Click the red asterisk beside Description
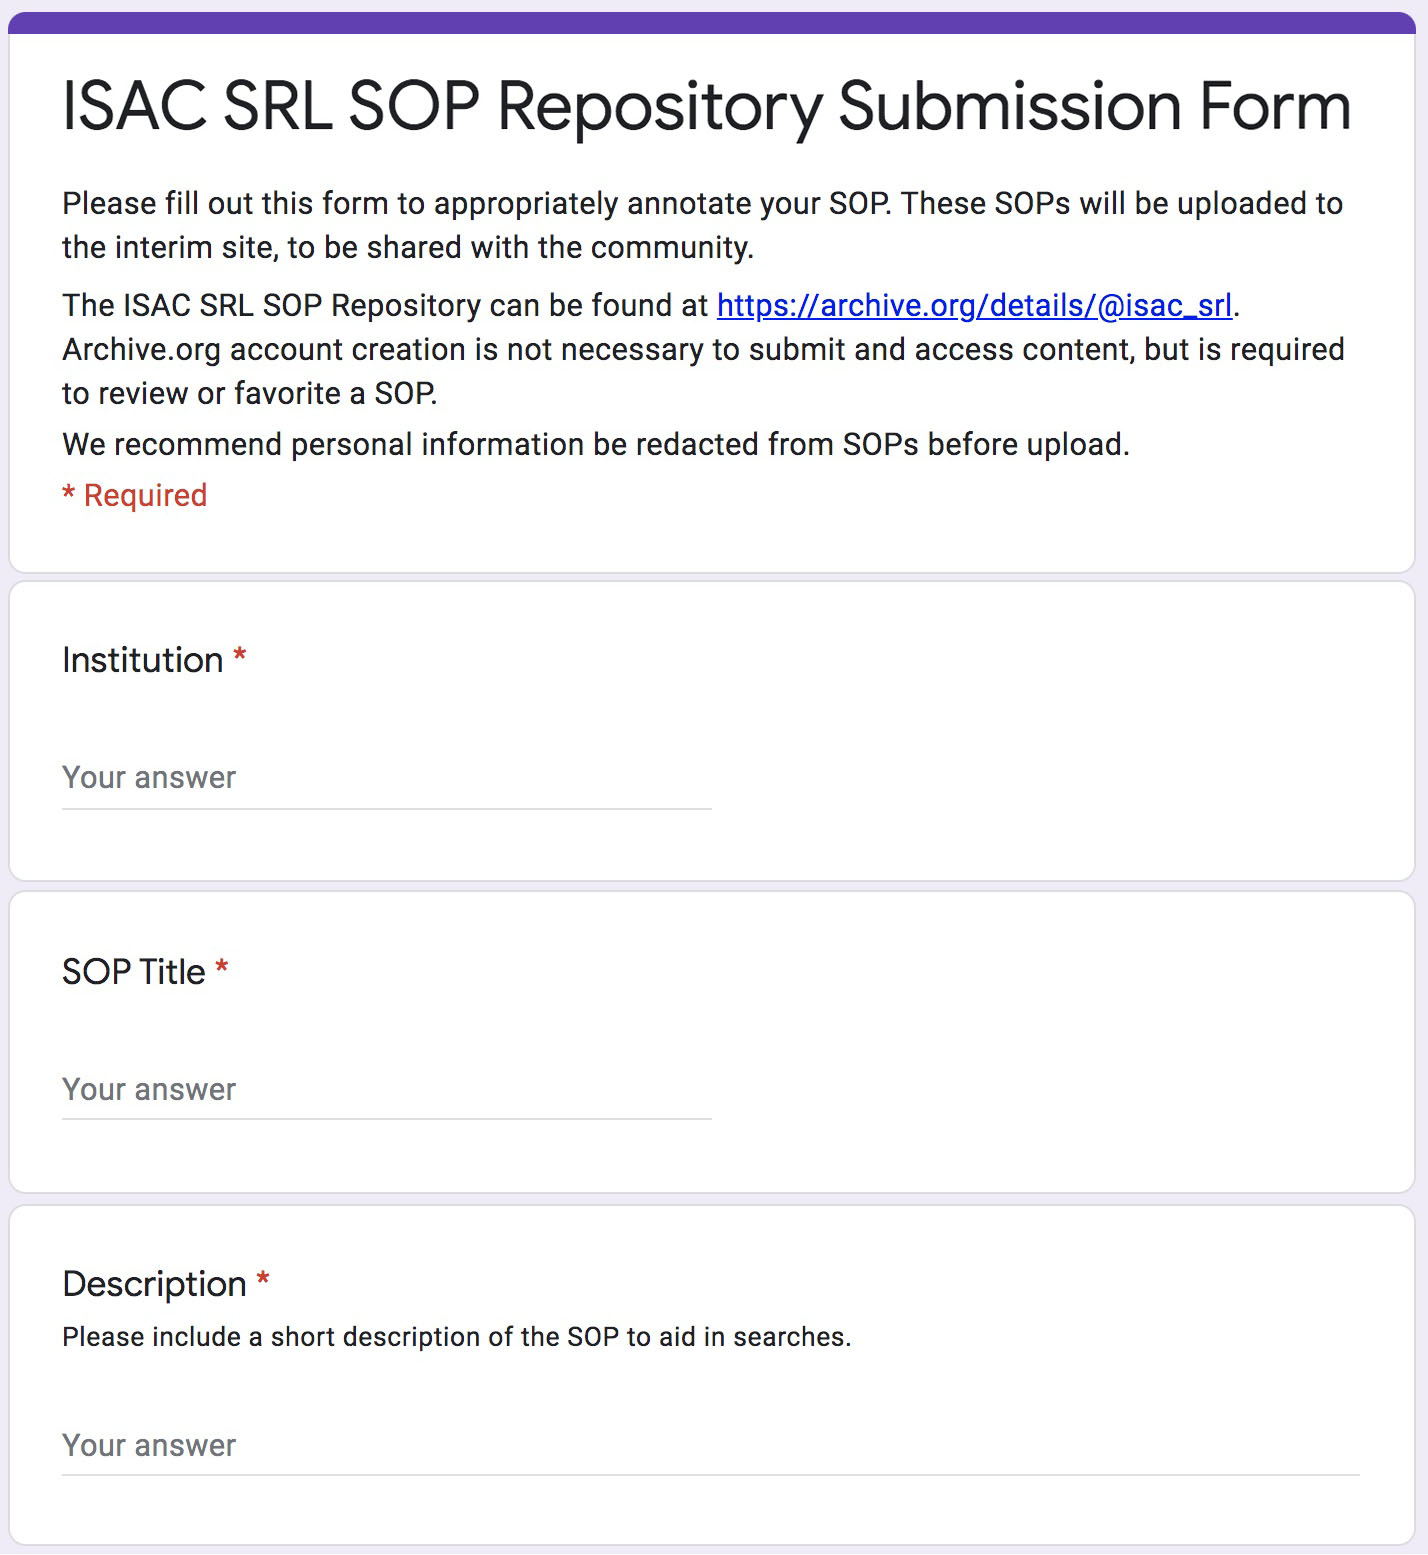This screenshot has height=1555, width=1428. tap(262, 1280)
